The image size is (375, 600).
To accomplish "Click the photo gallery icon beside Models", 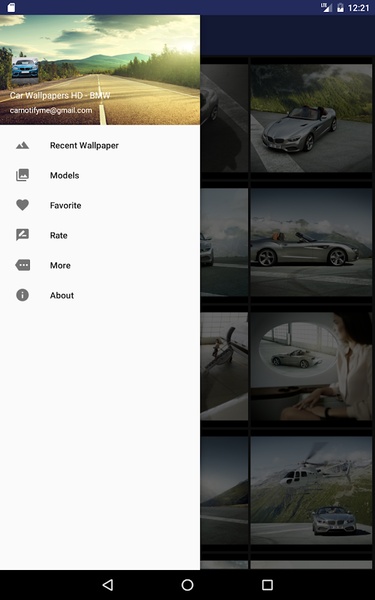I will pos(23,175).
